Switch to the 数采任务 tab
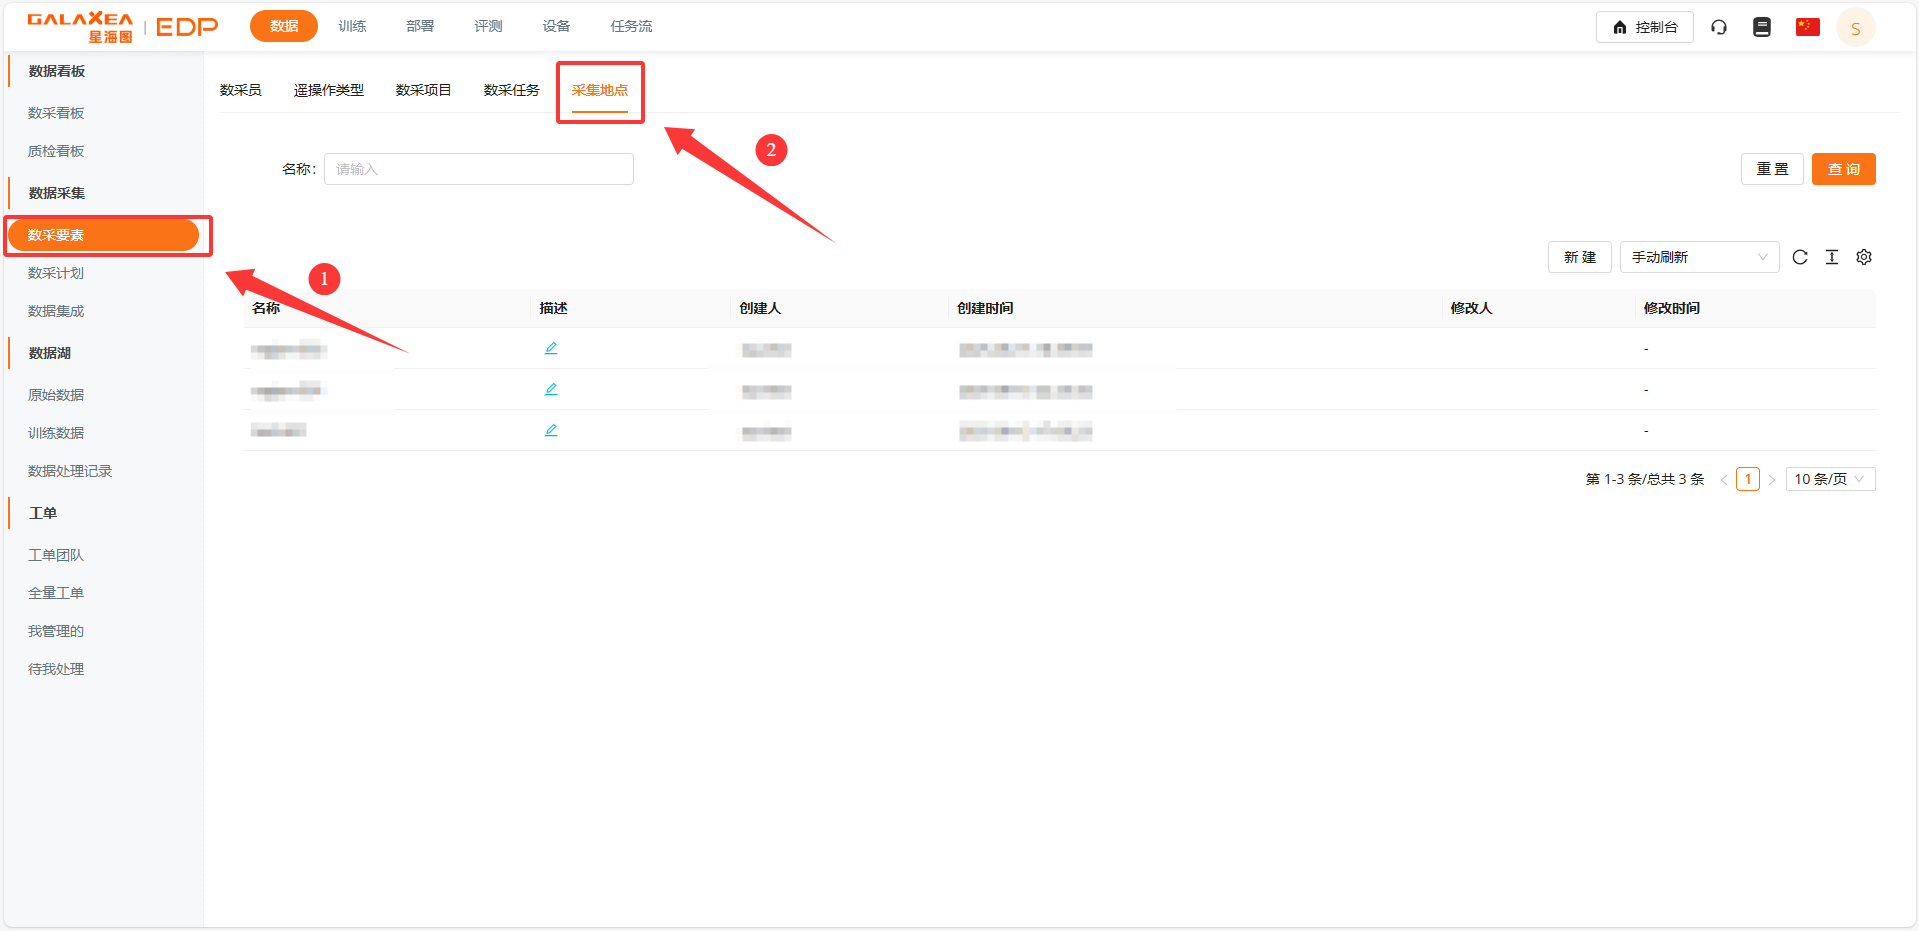 (511, 90)
